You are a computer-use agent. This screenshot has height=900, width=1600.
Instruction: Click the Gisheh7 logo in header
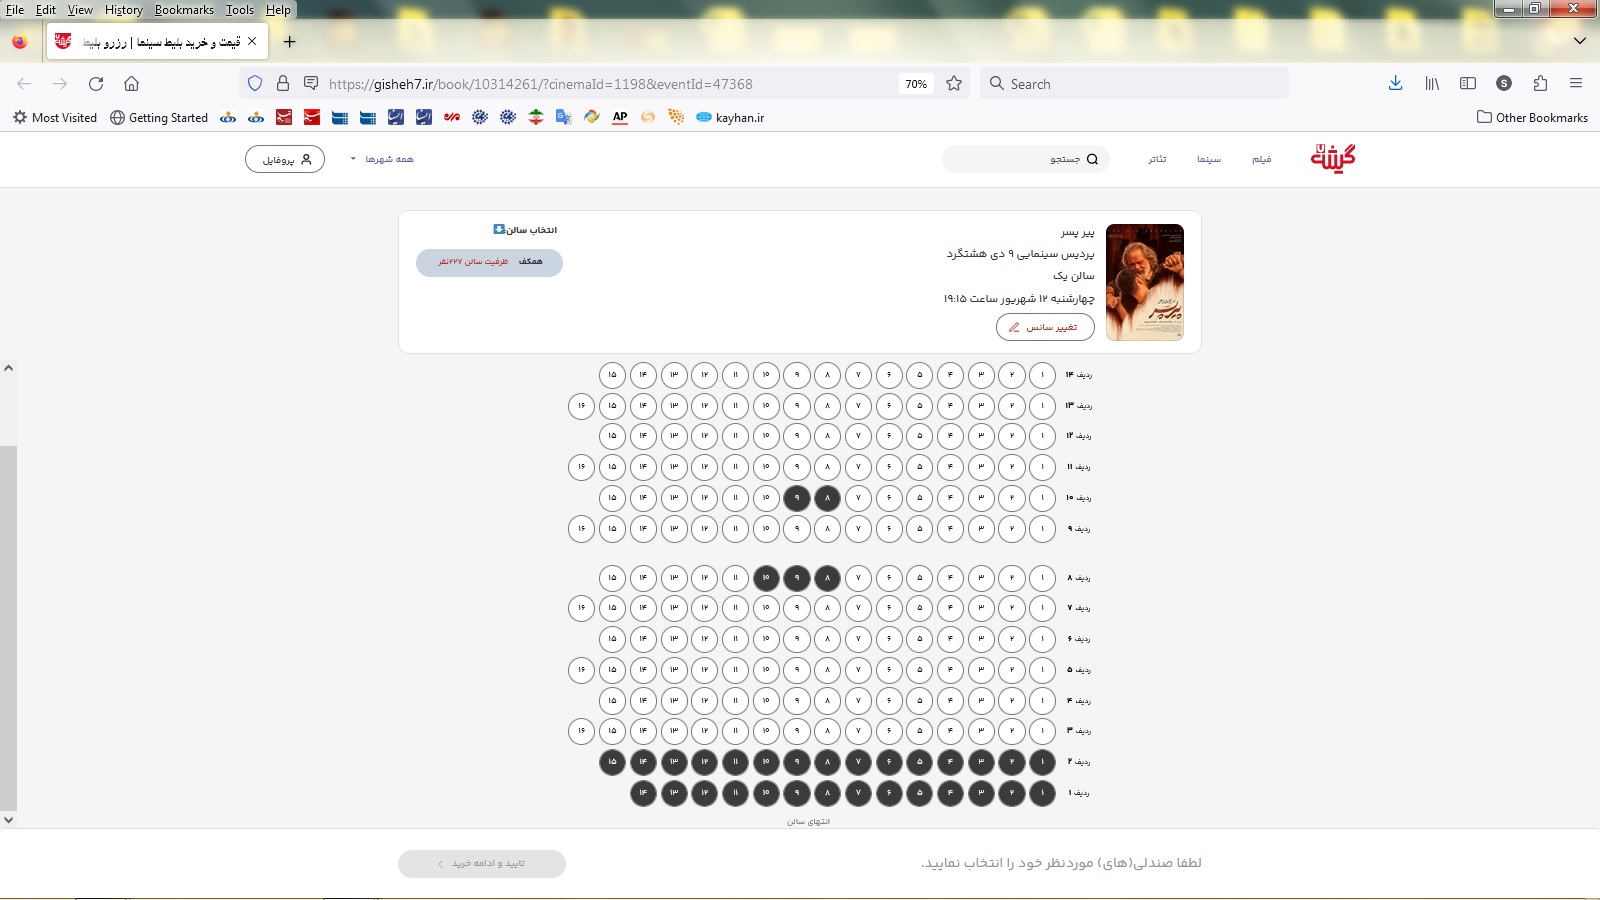click(1333, 158)
